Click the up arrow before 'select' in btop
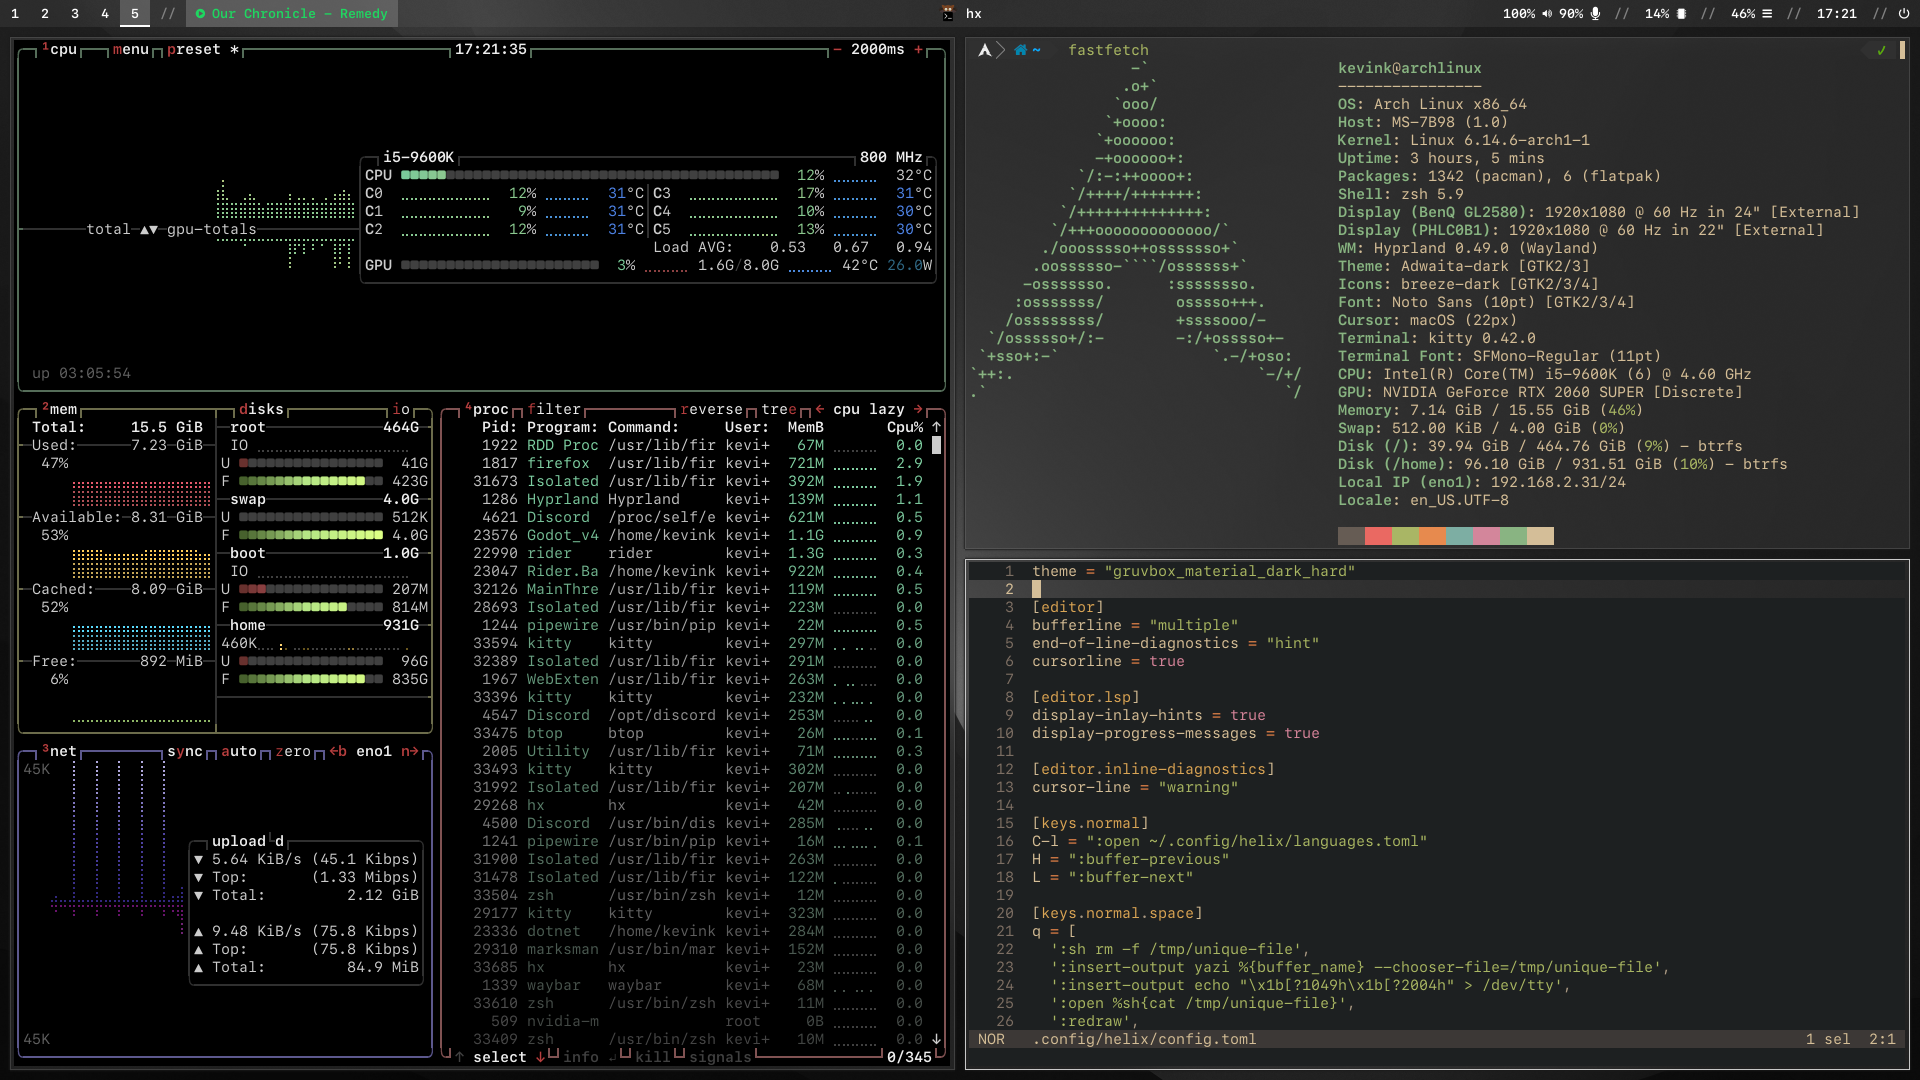The width and height of the screenshot is (1920, 1080). pyautogui.click(x=460, y=1057)
